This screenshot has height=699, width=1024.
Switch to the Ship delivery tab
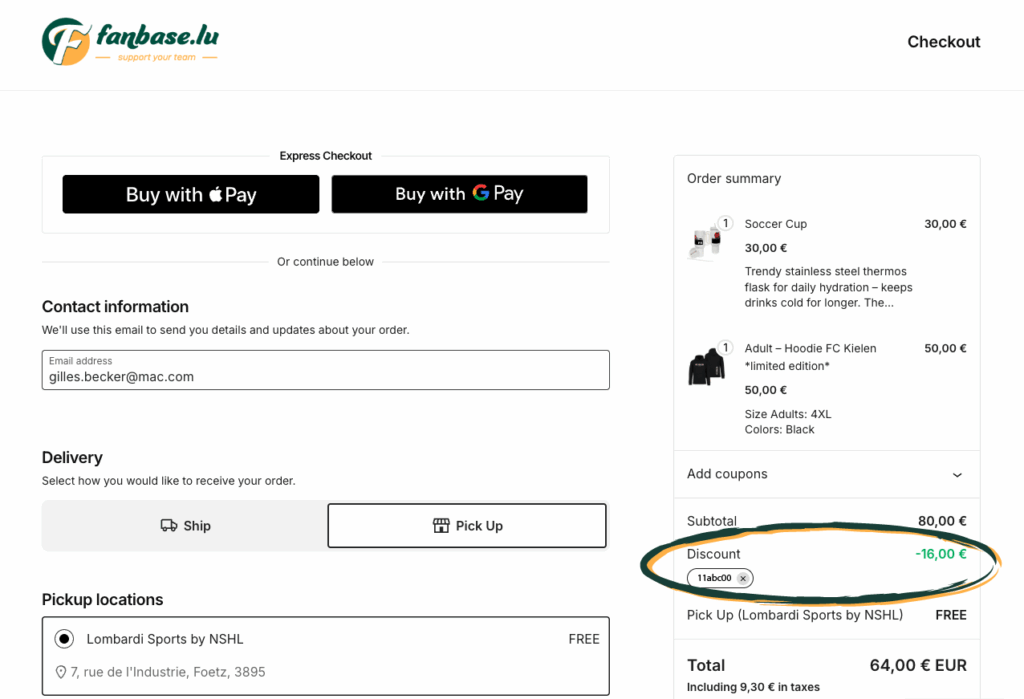[x=185, y=526]
